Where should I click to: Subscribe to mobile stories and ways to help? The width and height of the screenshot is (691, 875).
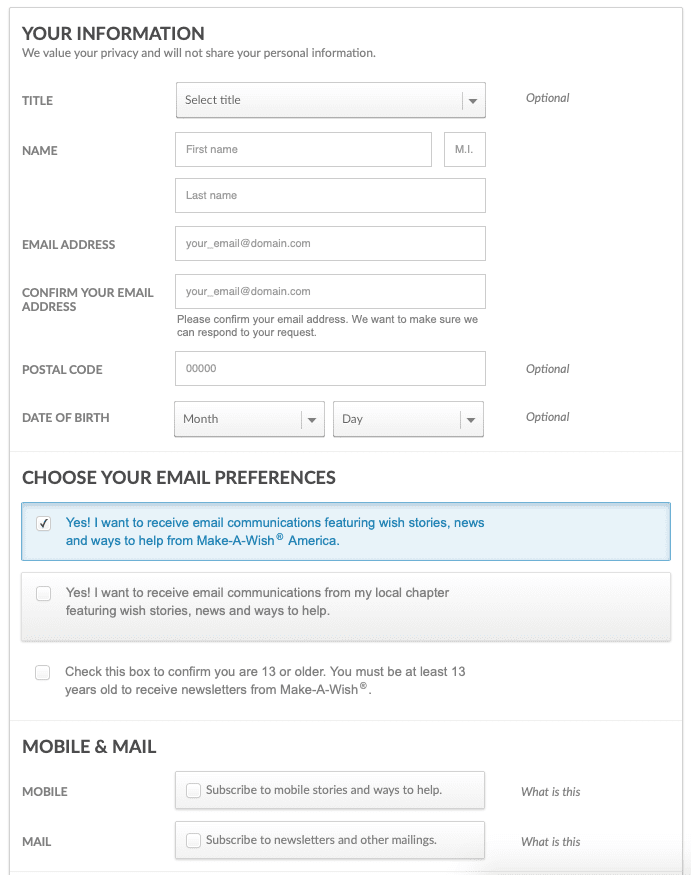tap(193, 790)
